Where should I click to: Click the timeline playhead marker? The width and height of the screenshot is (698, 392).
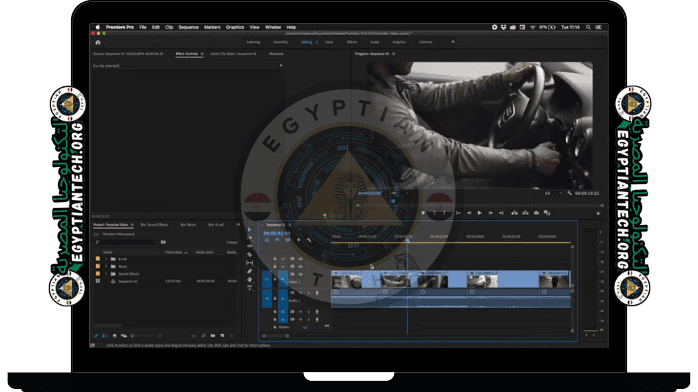point(407,240)
